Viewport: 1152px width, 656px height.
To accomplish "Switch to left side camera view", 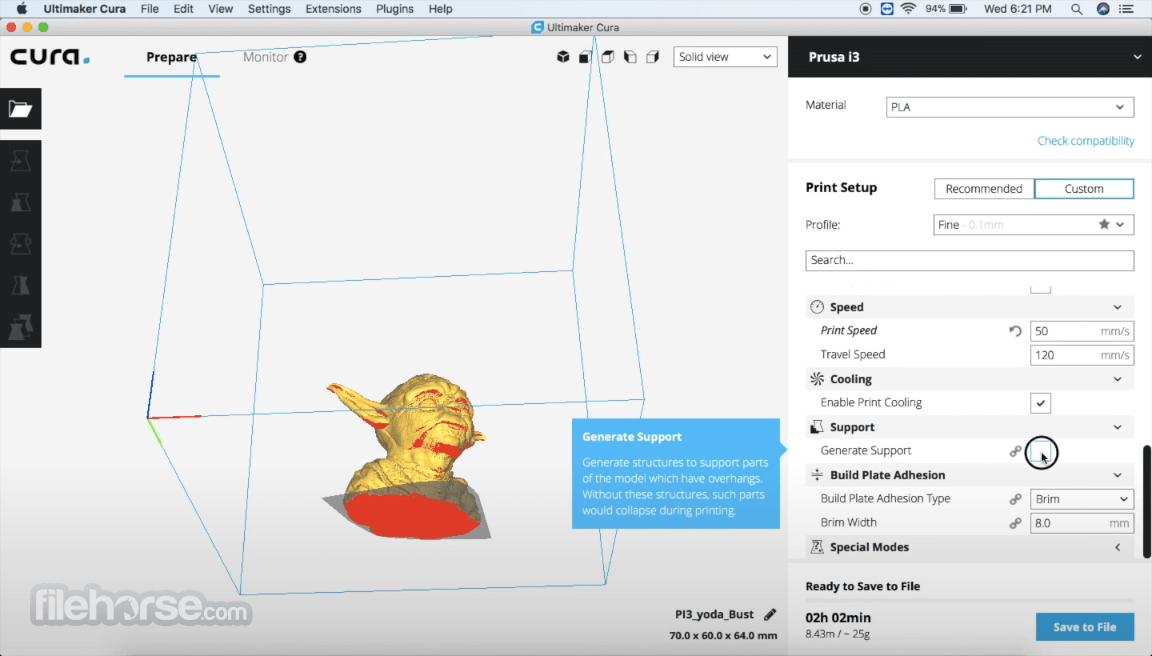I will click(x=630, y=57).
